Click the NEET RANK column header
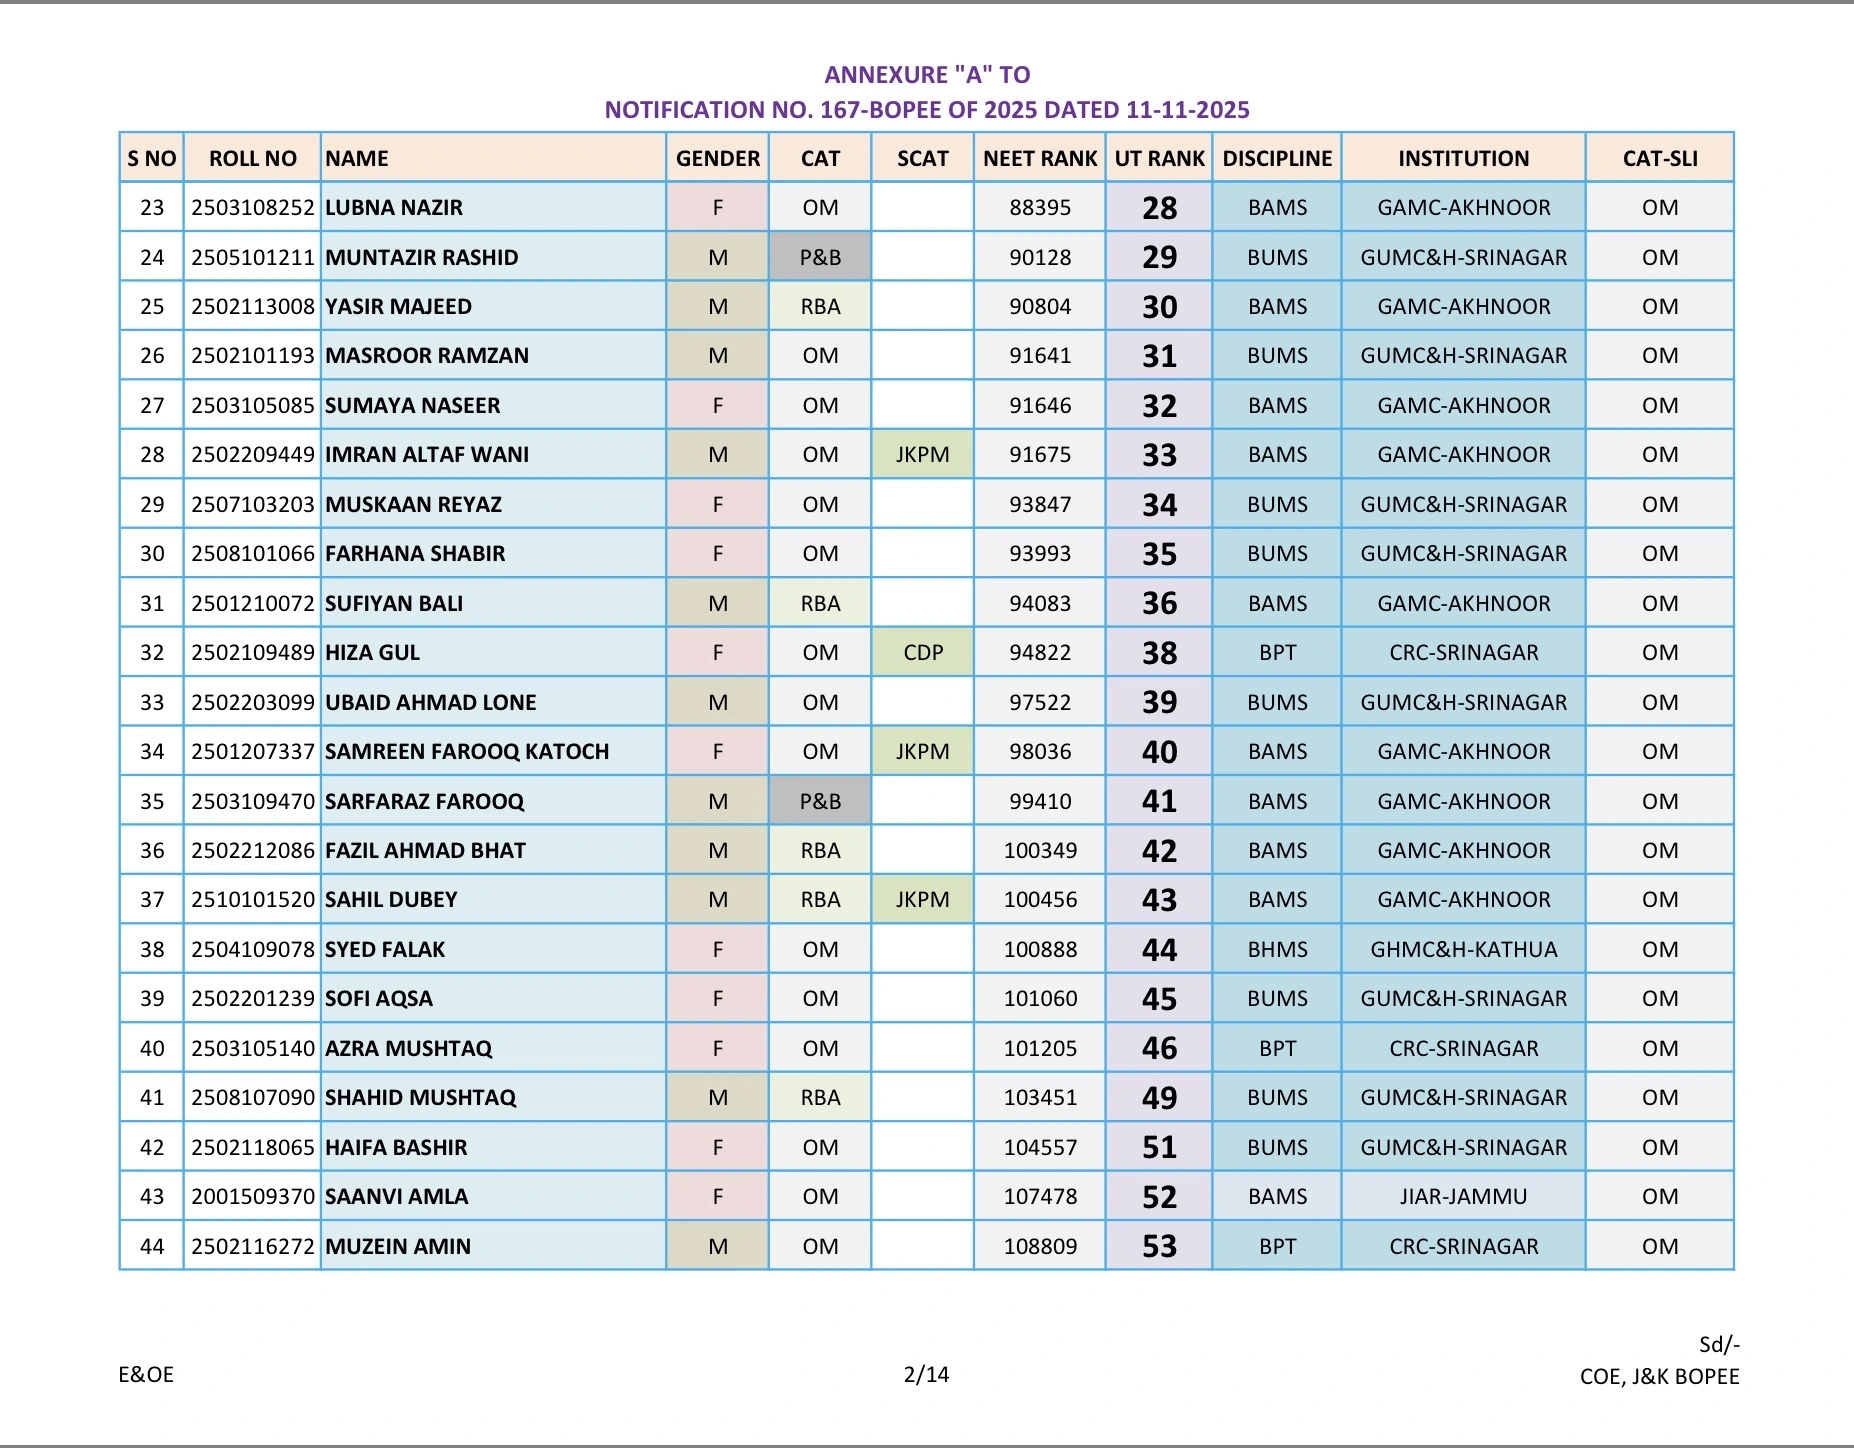 click(1040, 158)
